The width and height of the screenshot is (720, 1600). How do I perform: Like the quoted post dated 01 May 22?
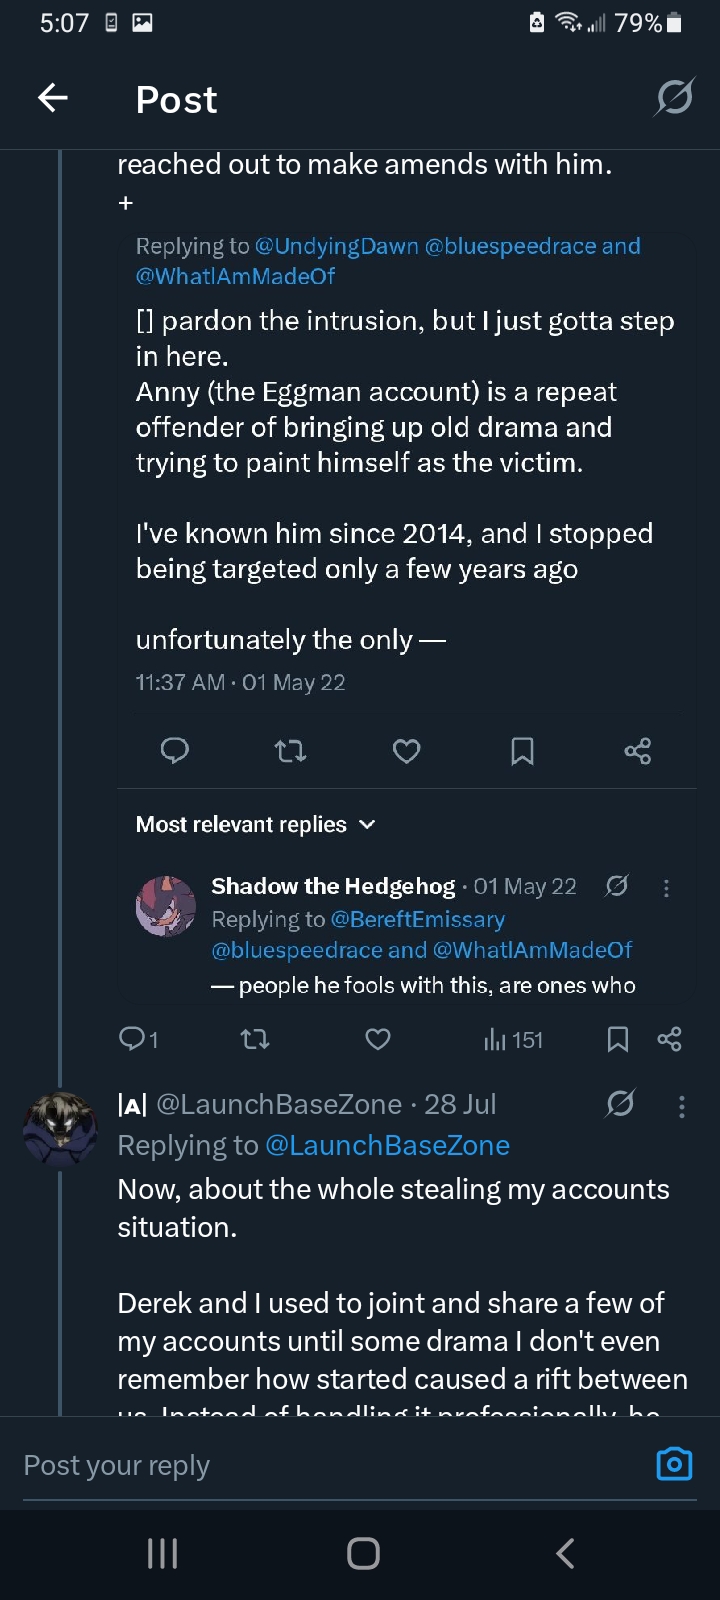(x=406, y=750)
